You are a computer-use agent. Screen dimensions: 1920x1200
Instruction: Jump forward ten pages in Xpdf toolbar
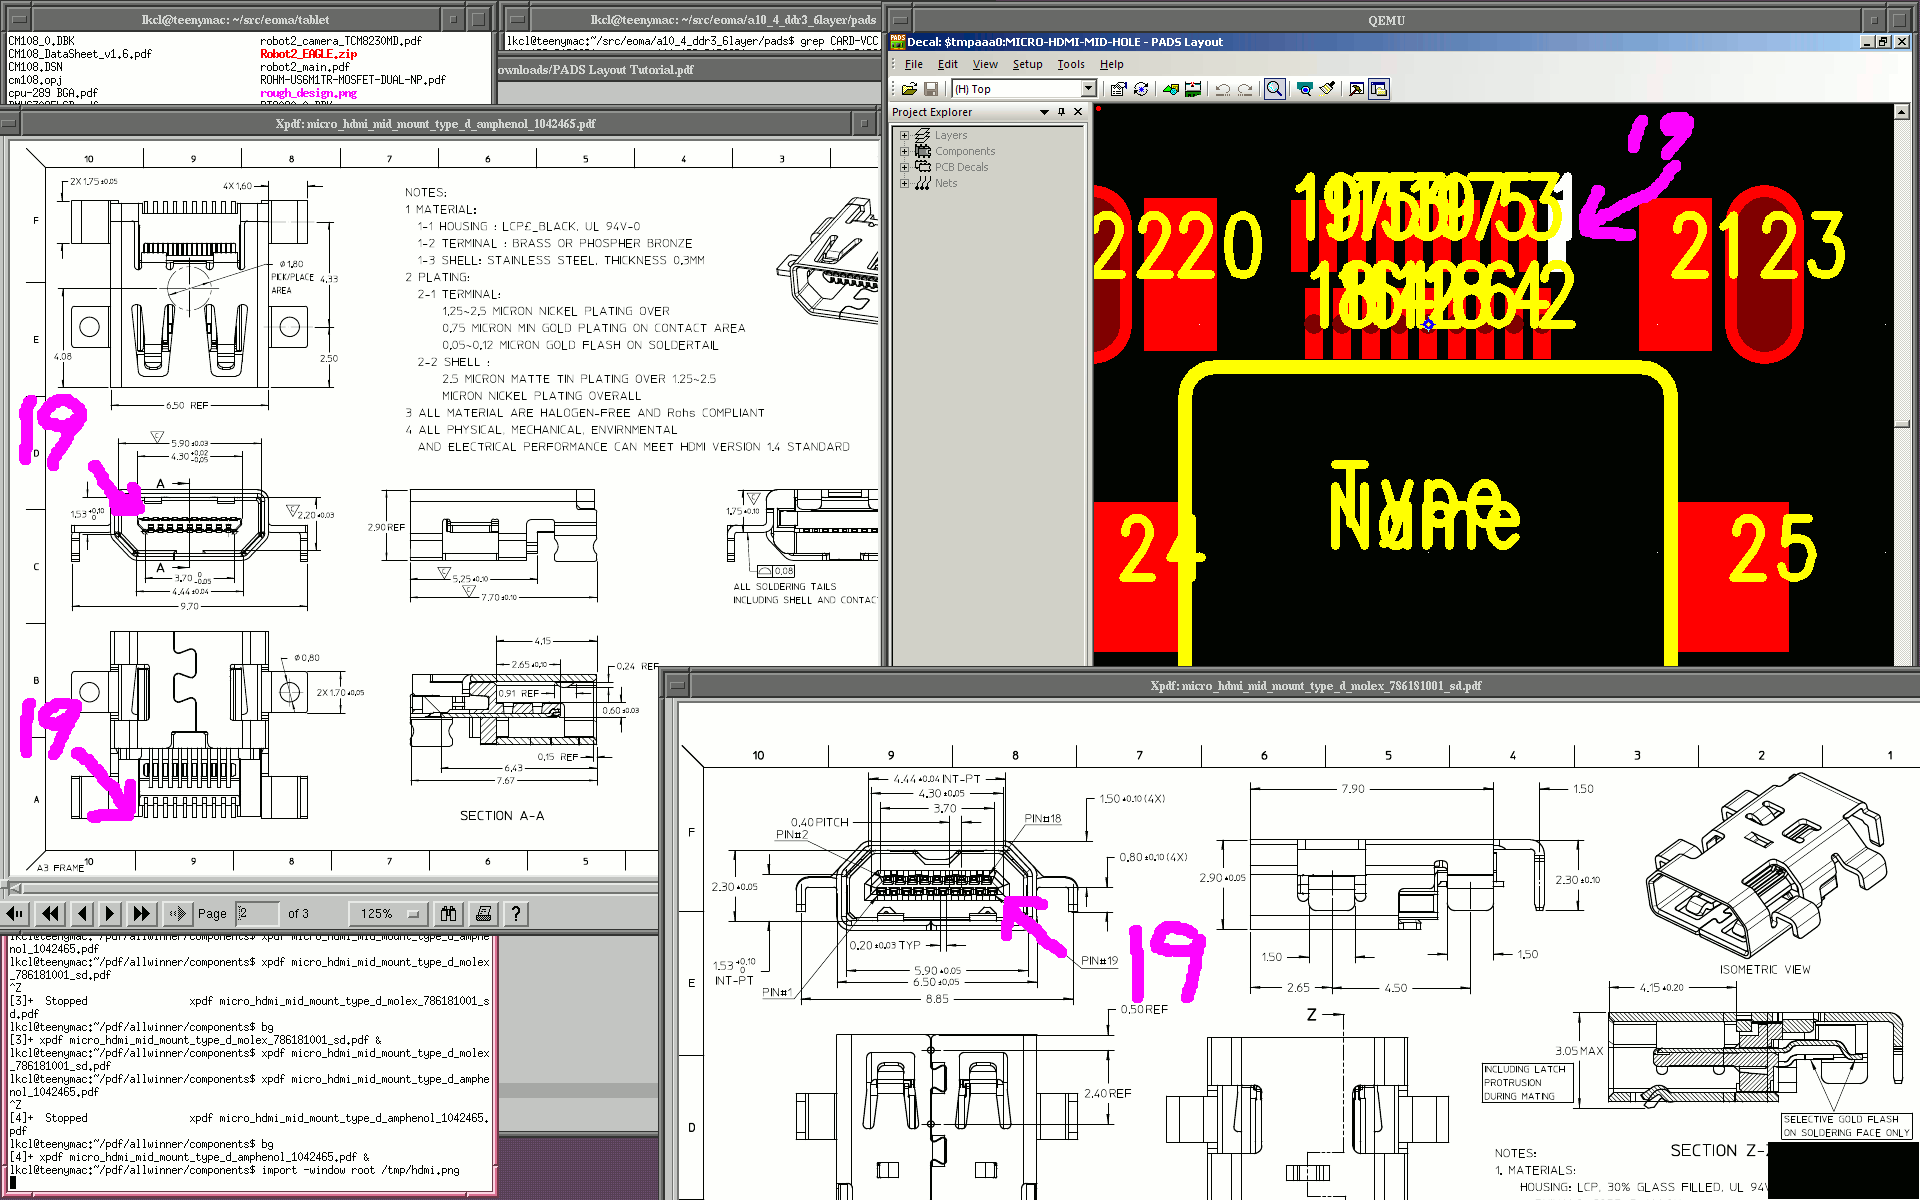pyautogui.click(x=141, y=913)
